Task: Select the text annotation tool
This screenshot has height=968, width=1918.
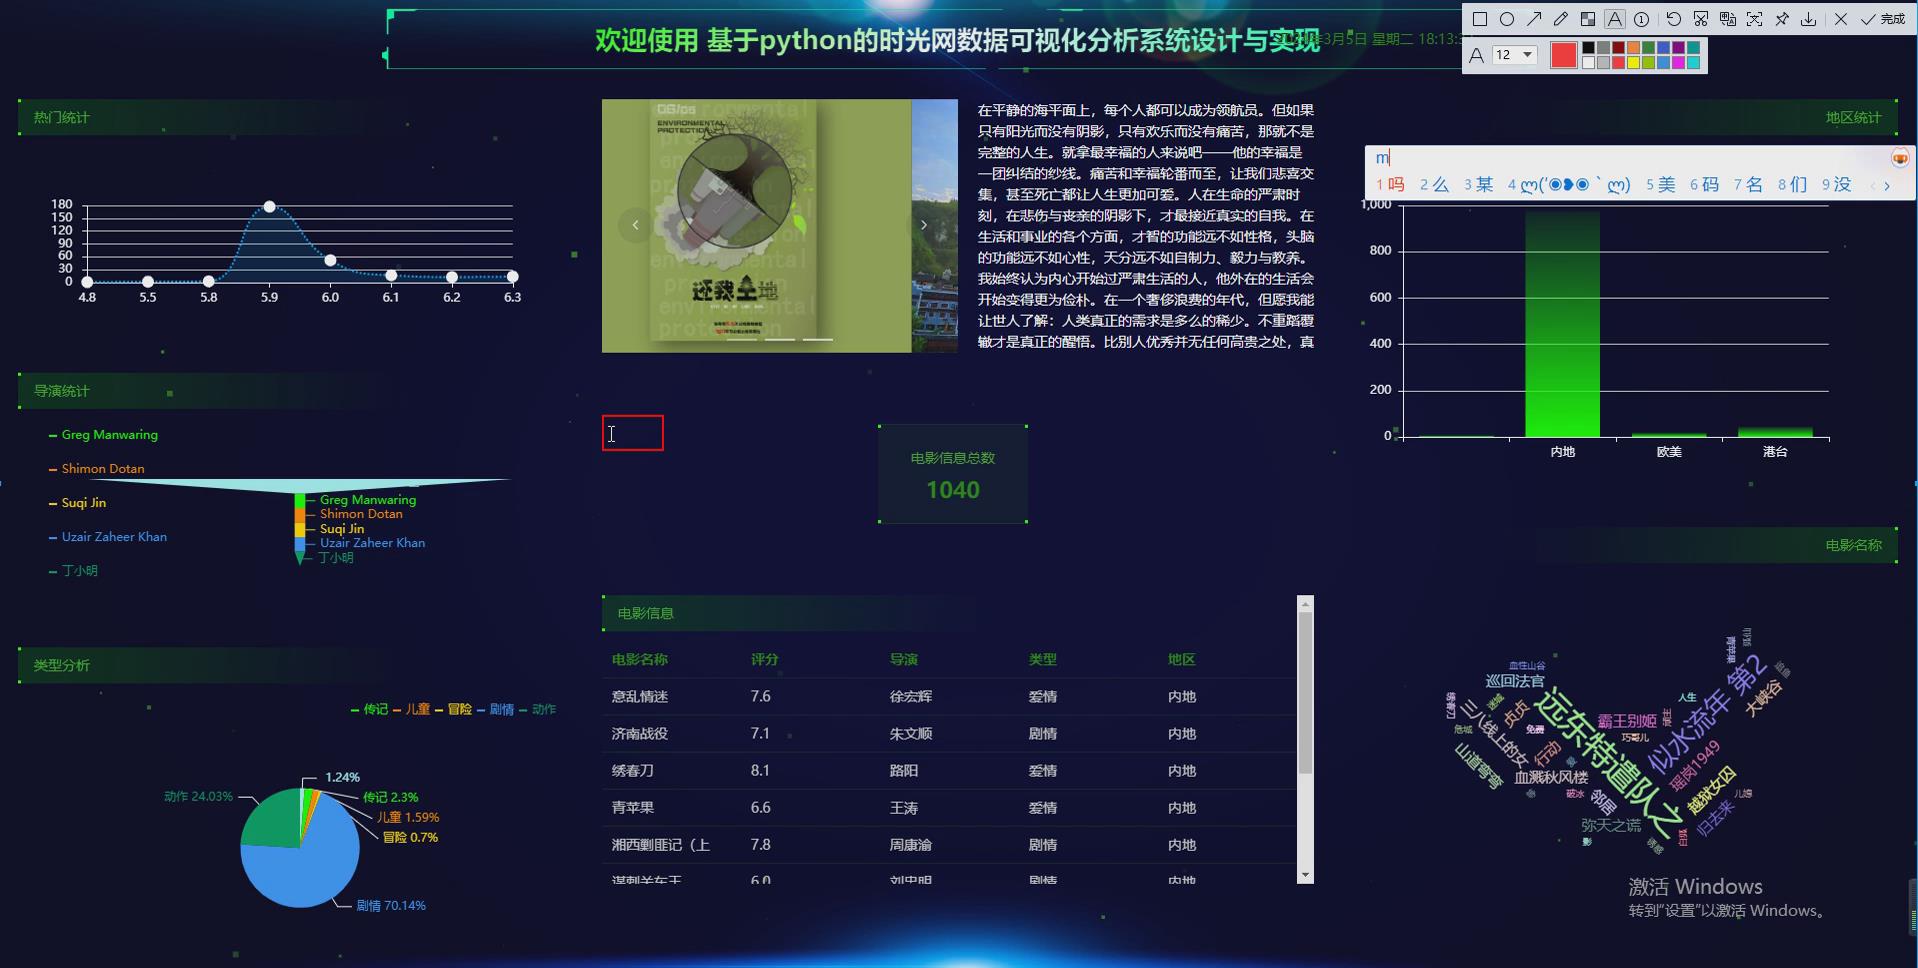Action: tap(1615, 20)
